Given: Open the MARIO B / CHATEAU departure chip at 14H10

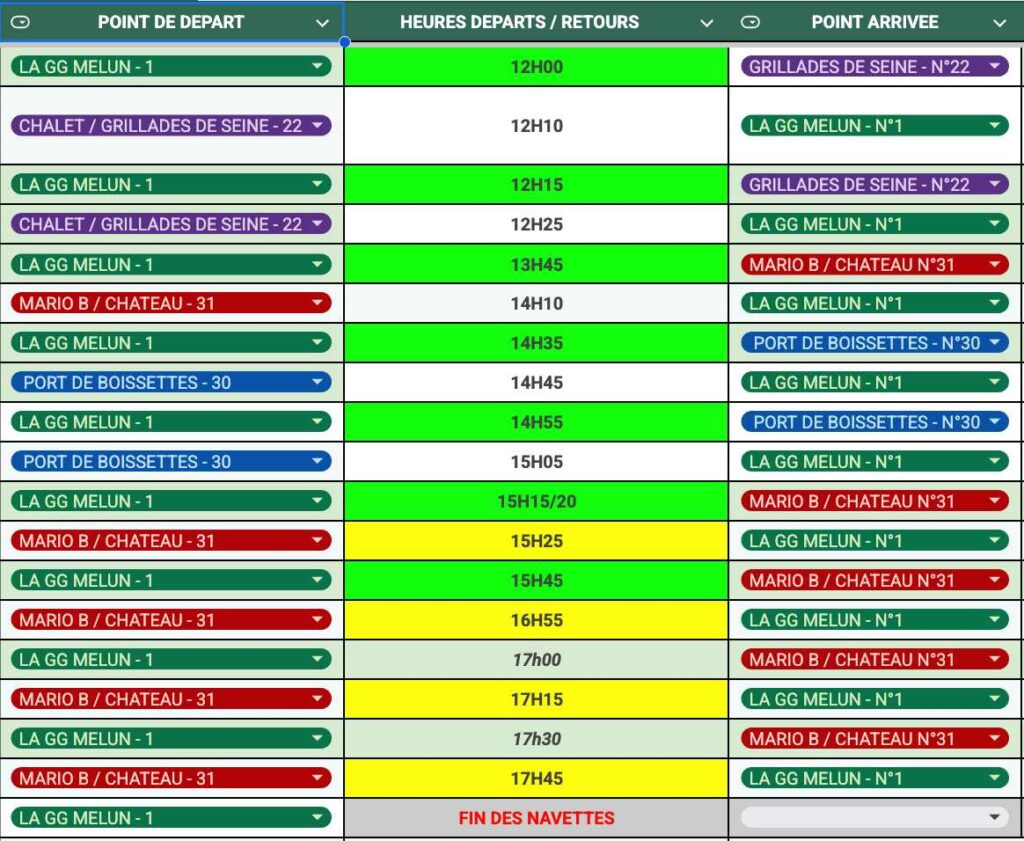Looking at the screenshot, I should [170, 303].
